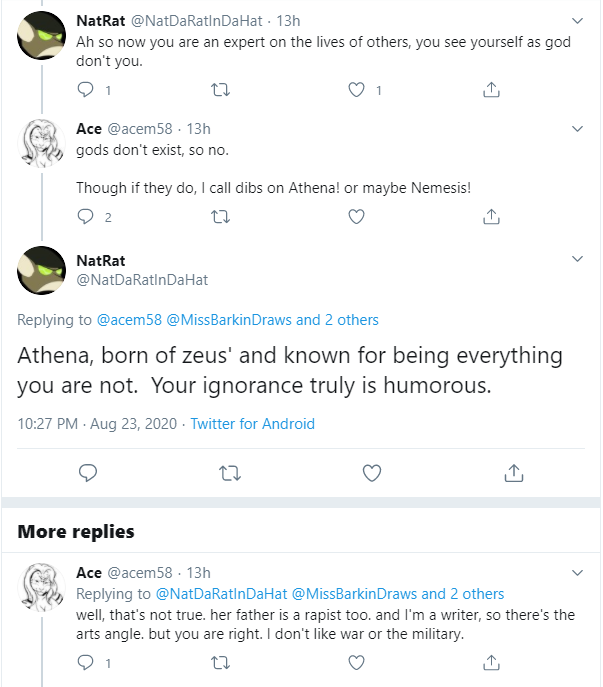Viewport: 603px width, 687px height.
Task: Like NatRat's tweet showing 1 like
Action: 356,90
